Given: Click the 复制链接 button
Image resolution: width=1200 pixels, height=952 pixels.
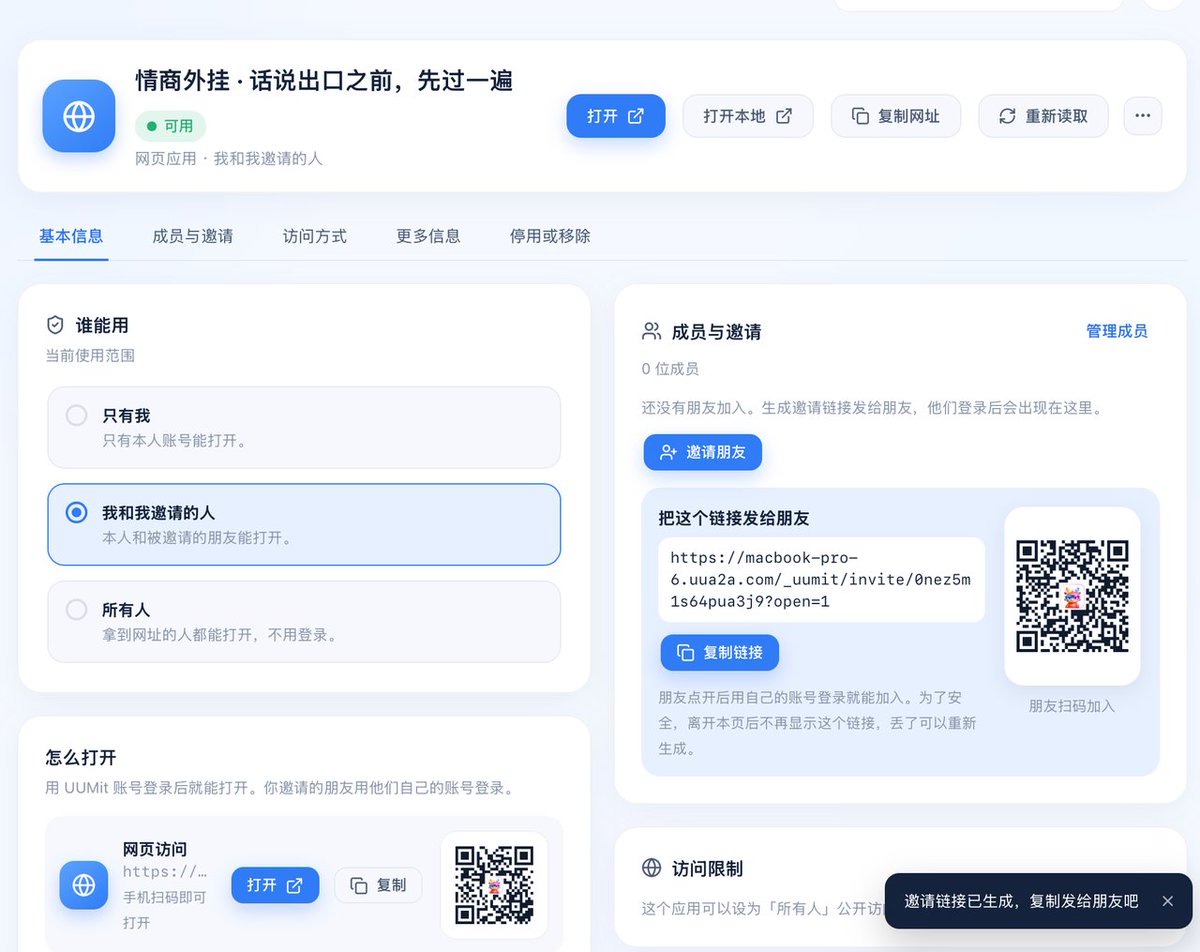Looking at the screenshot, I should pos(719,652).
